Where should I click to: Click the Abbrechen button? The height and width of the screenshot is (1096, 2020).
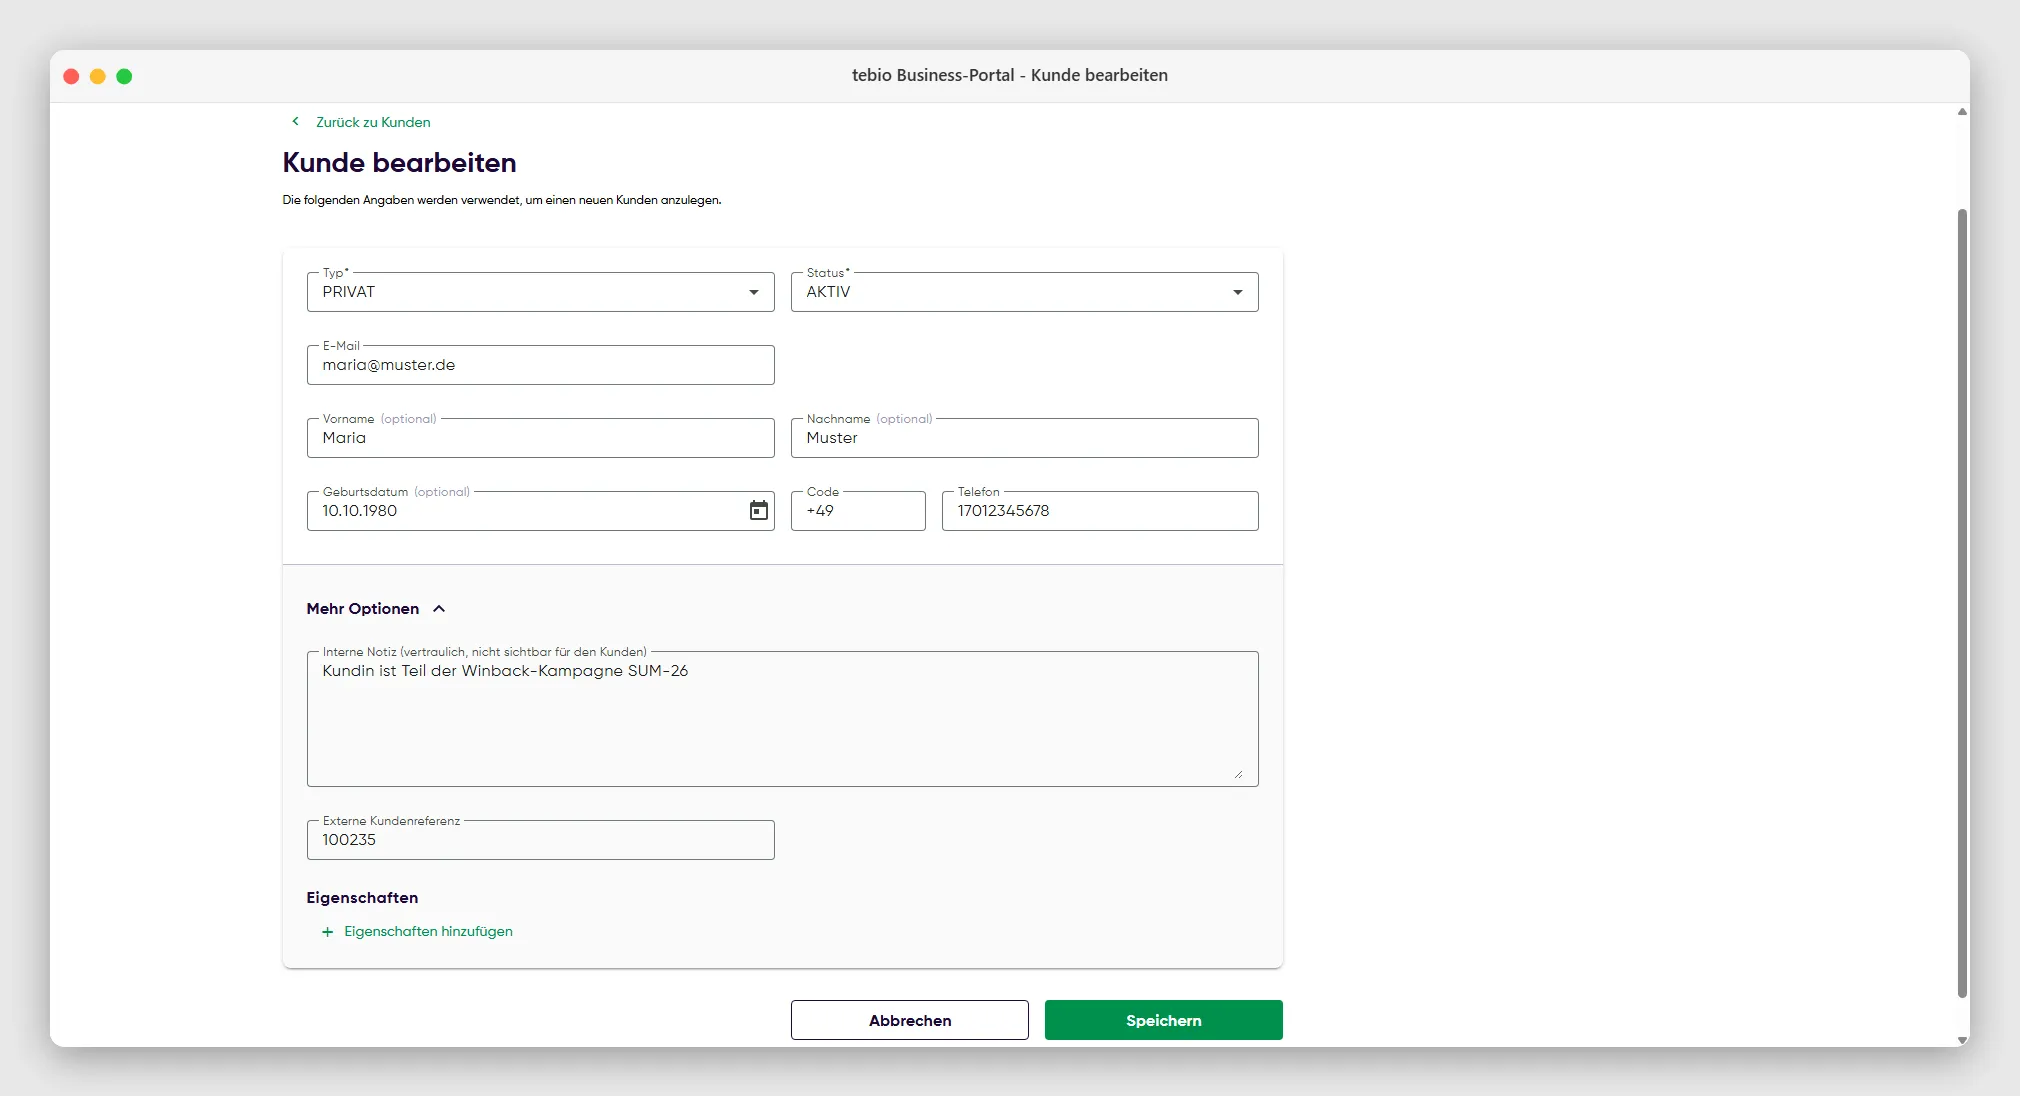click(909, 1020)
